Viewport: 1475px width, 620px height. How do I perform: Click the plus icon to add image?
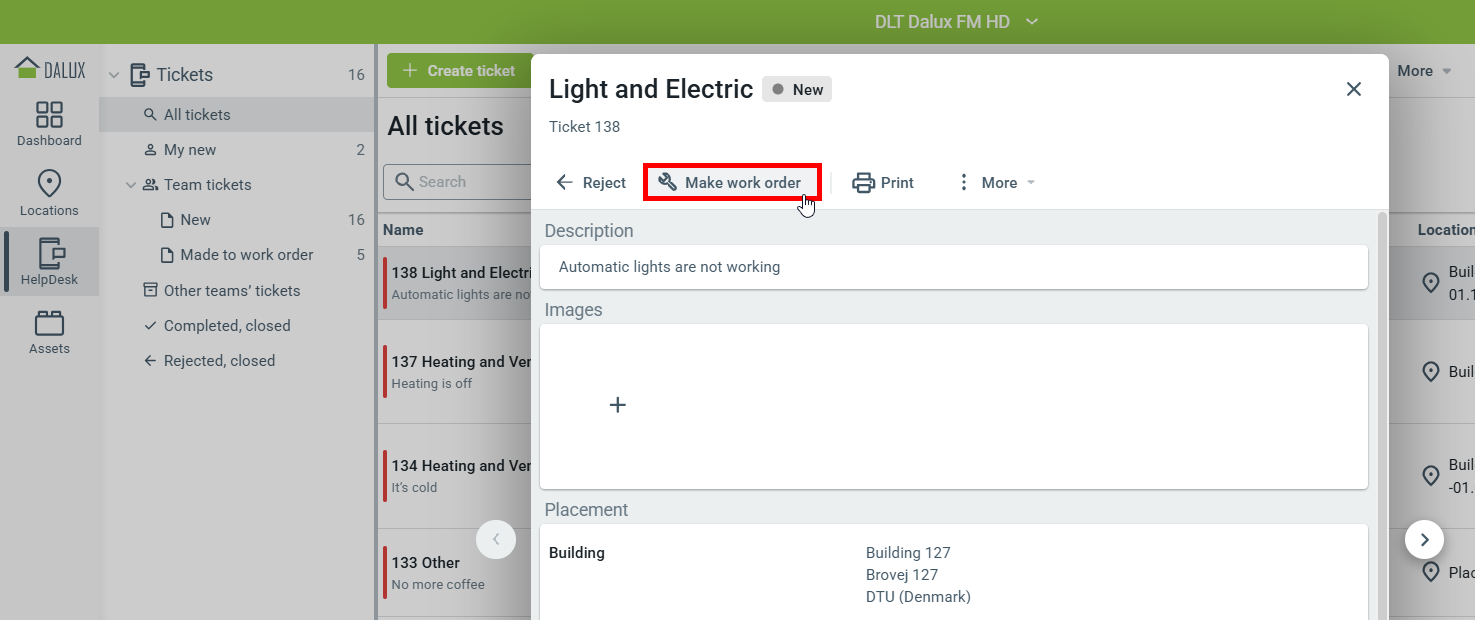click(x=618, y=405)
